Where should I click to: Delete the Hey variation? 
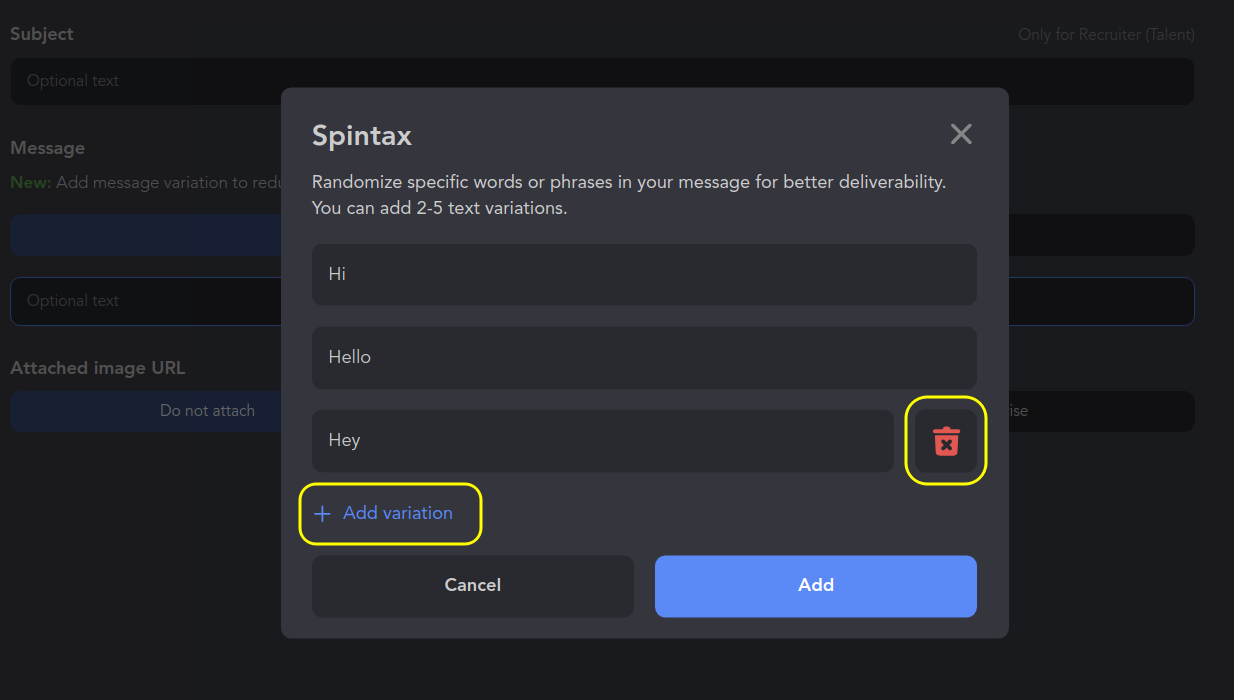[946, 441]
